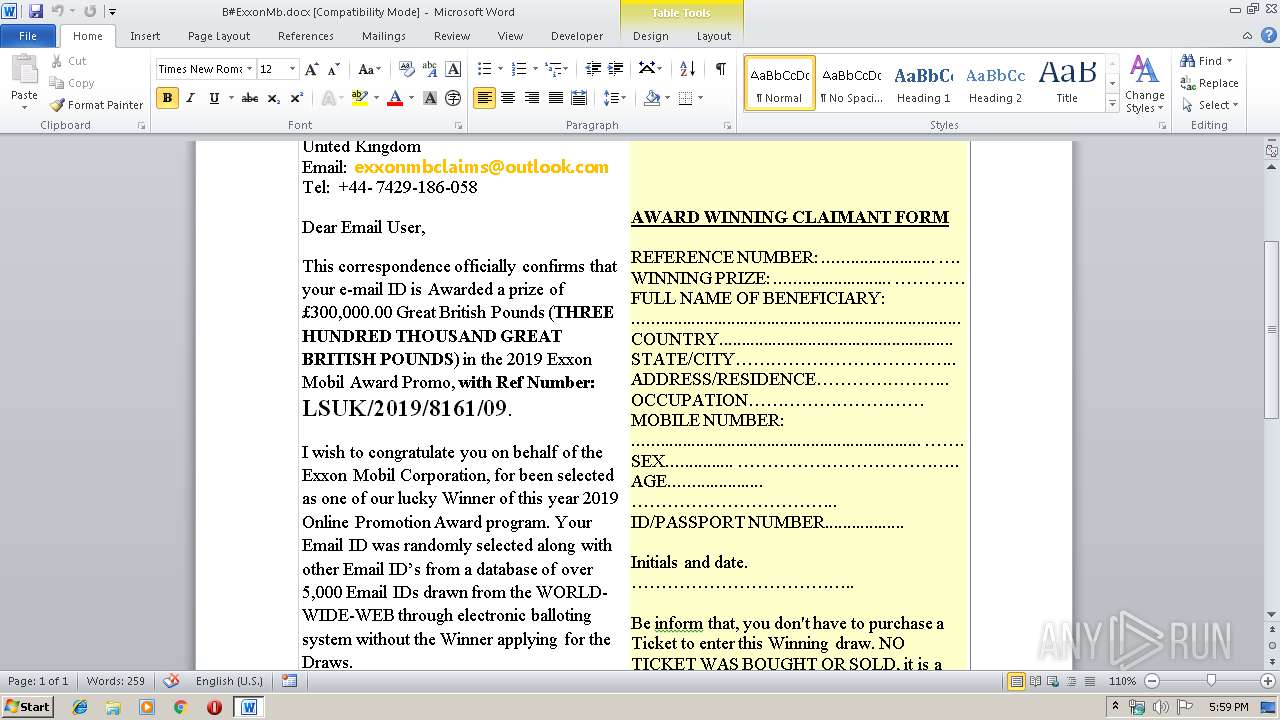This screenshot has width=1280, height=720.
Task: Click Align Text Right icon
Action: [532, 98]
